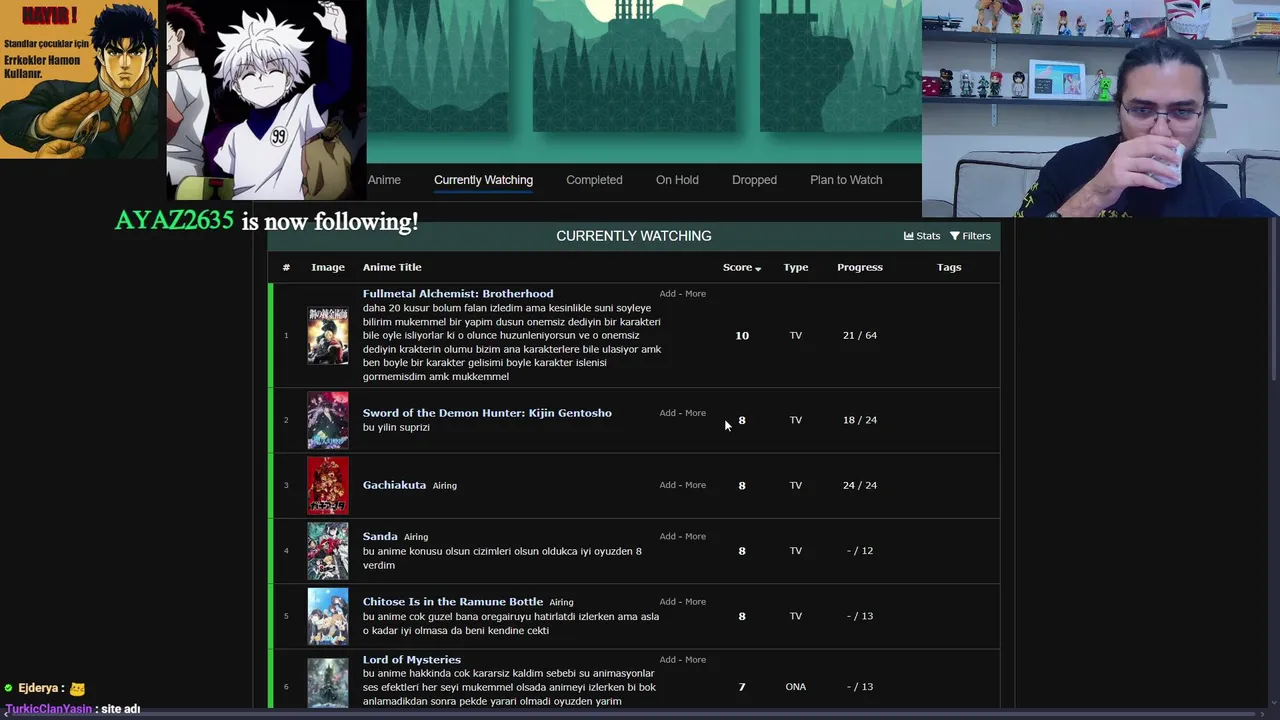This screenshot has width=1280, height=720.
Task: Click the Chitose Ramune Bottle thumbnail
Action: pyautogui.click(x=328, y=616)
